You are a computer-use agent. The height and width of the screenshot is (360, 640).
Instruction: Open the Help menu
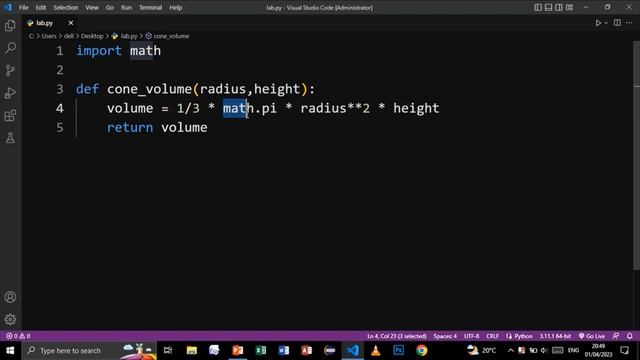(176, 7)
